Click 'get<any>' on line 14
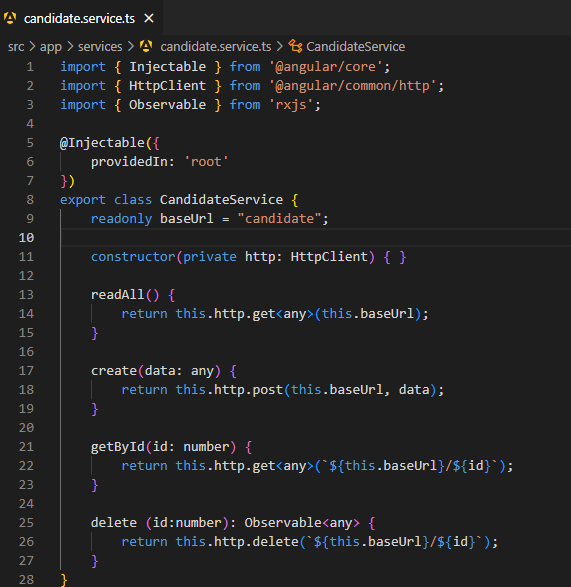Screen dimensions: 571x587 point(283,314)
